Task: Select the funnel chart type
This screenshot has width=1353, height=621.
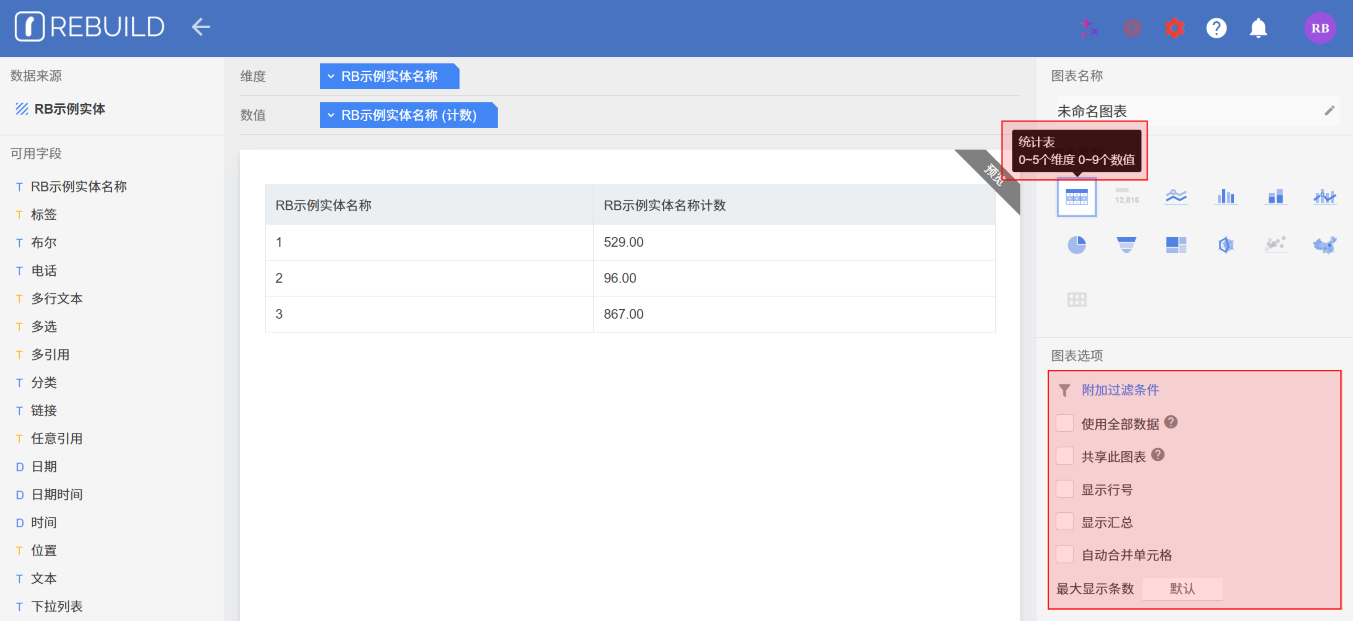Action: [1126, 245]
